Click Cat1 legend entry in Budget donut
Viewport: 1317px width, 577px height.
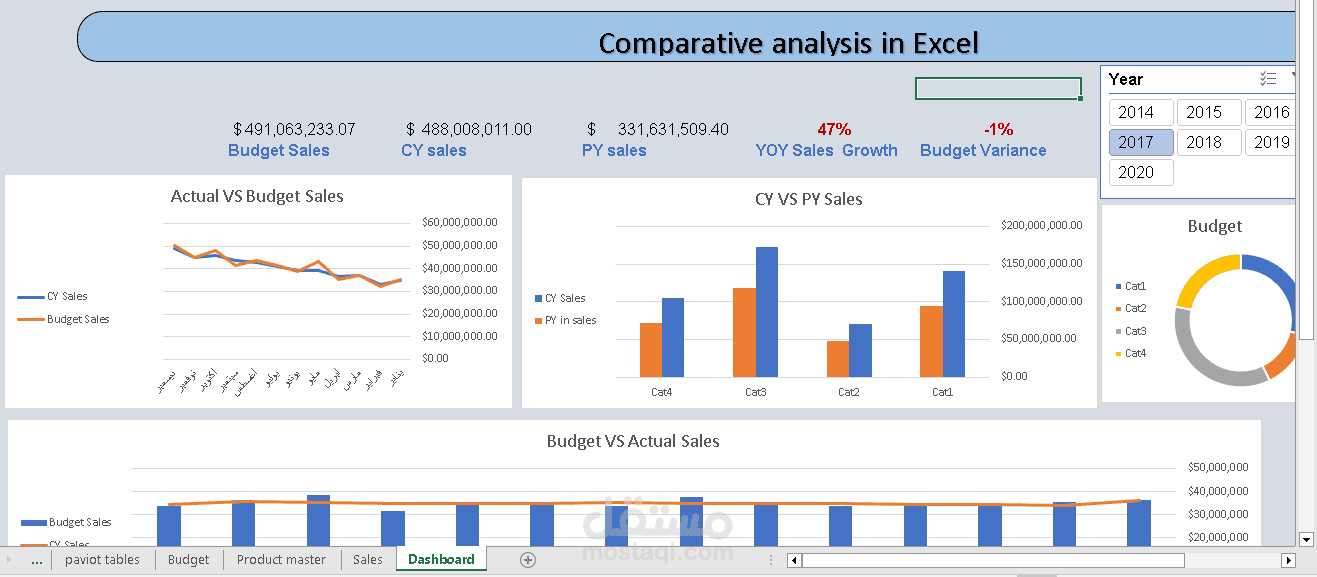point(1131,287)
